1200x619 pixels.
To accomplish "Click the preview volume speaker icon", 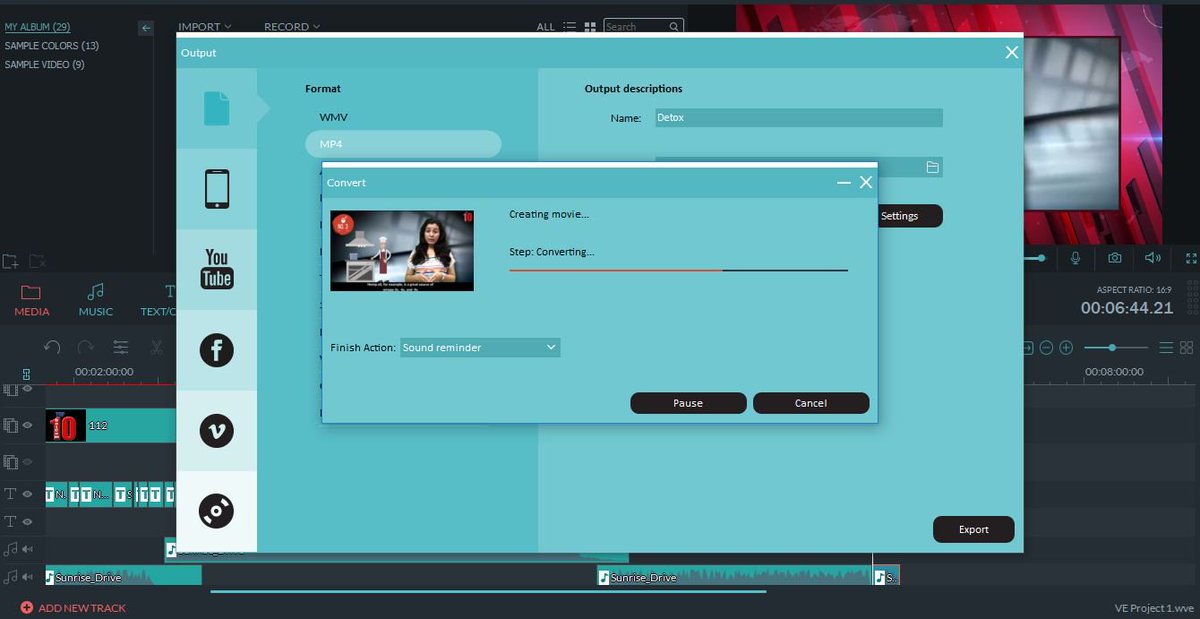I will click(1153, 258).
